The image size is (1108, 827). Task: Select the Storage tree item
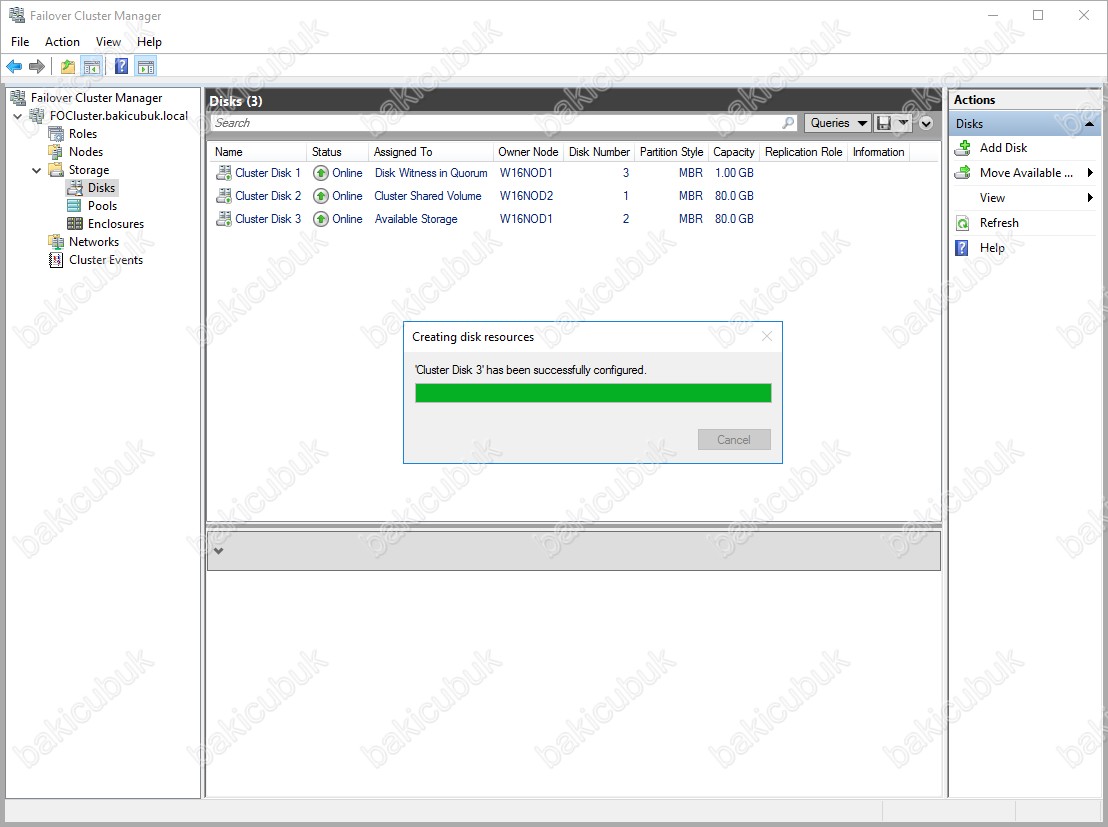88,170
